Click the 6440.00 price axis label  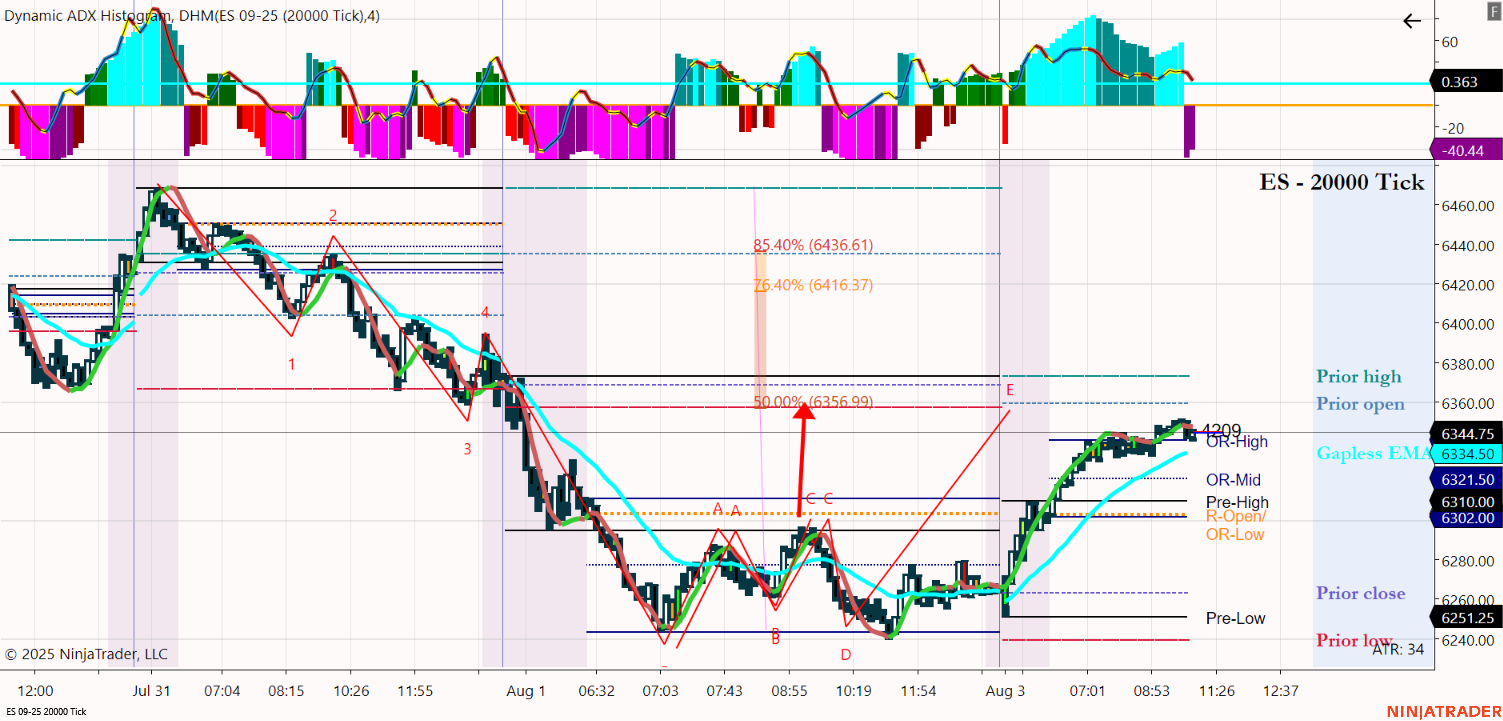pyautogui.click(x=1468, y=245)
